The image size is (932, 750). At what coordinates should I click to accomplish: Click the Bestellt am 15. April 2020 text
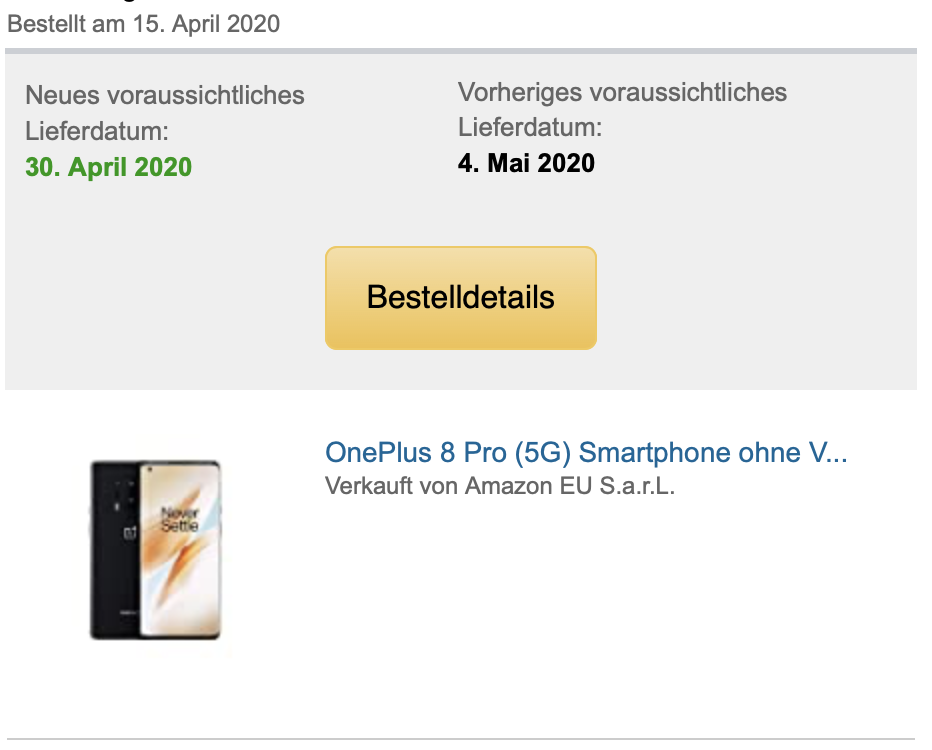143,24
